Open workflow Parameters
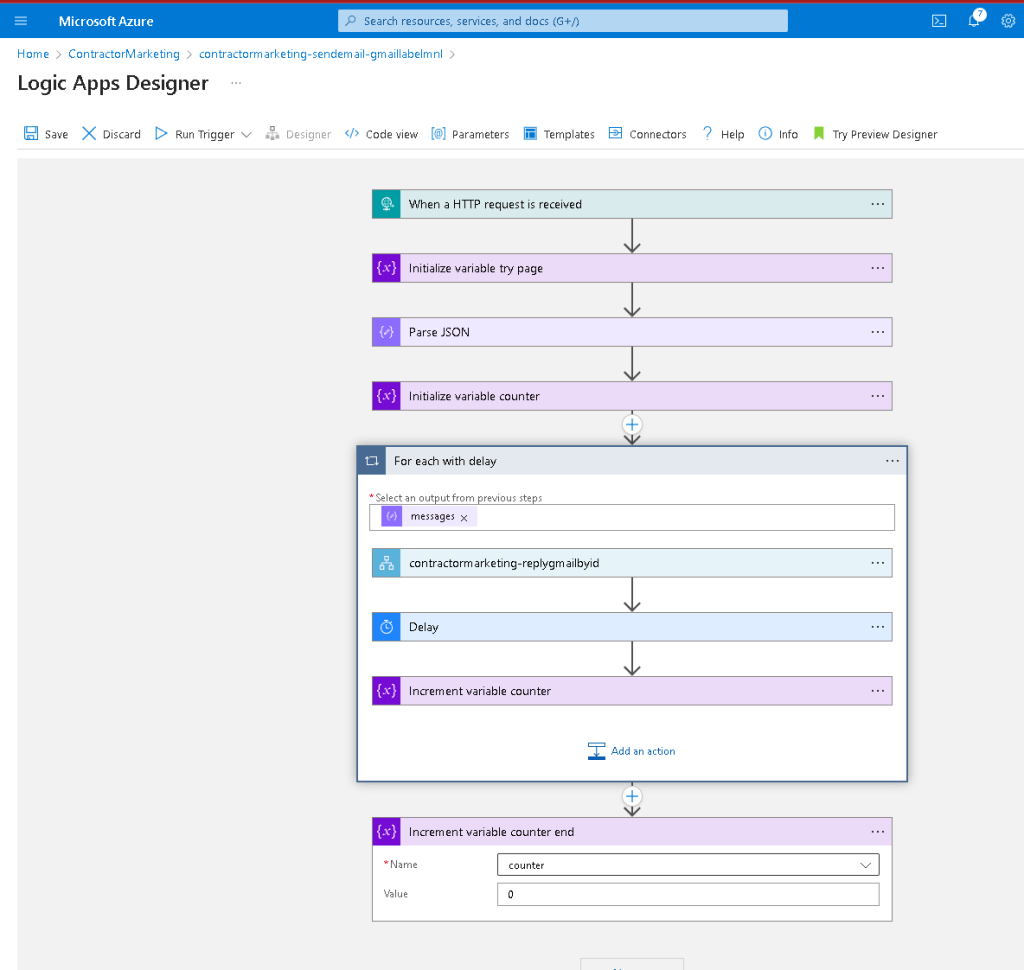1024x970 pixels. point(470,134)
